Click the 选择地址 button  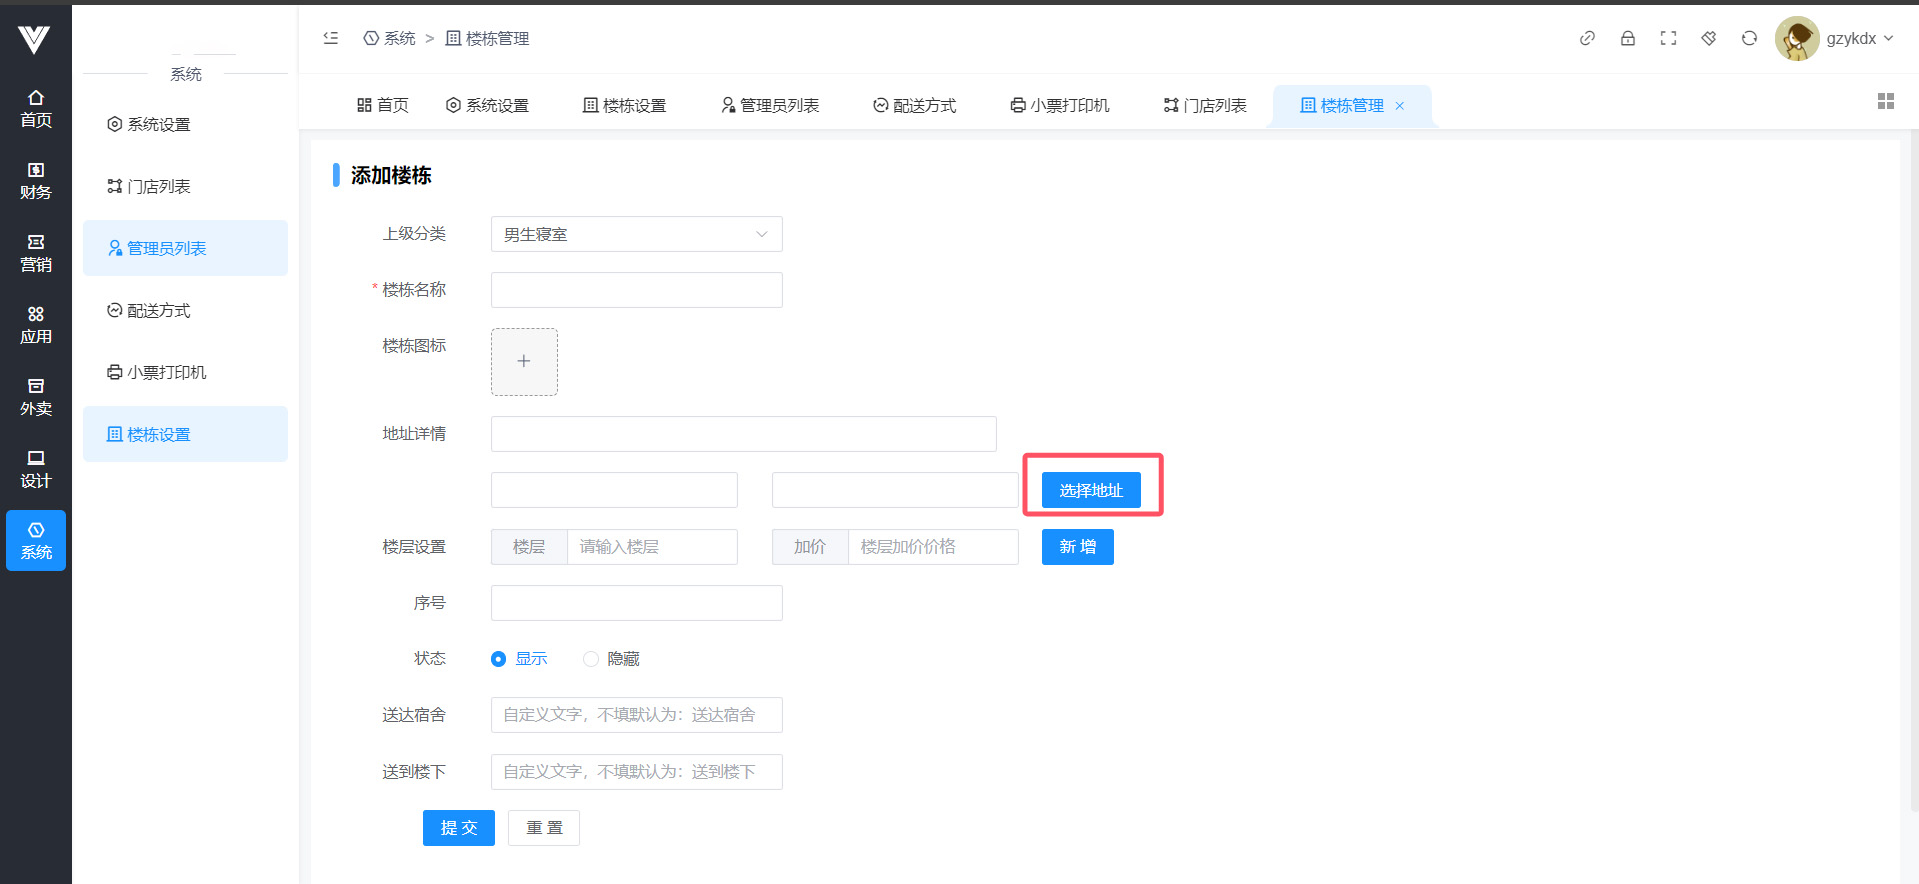coord(1091,490)
